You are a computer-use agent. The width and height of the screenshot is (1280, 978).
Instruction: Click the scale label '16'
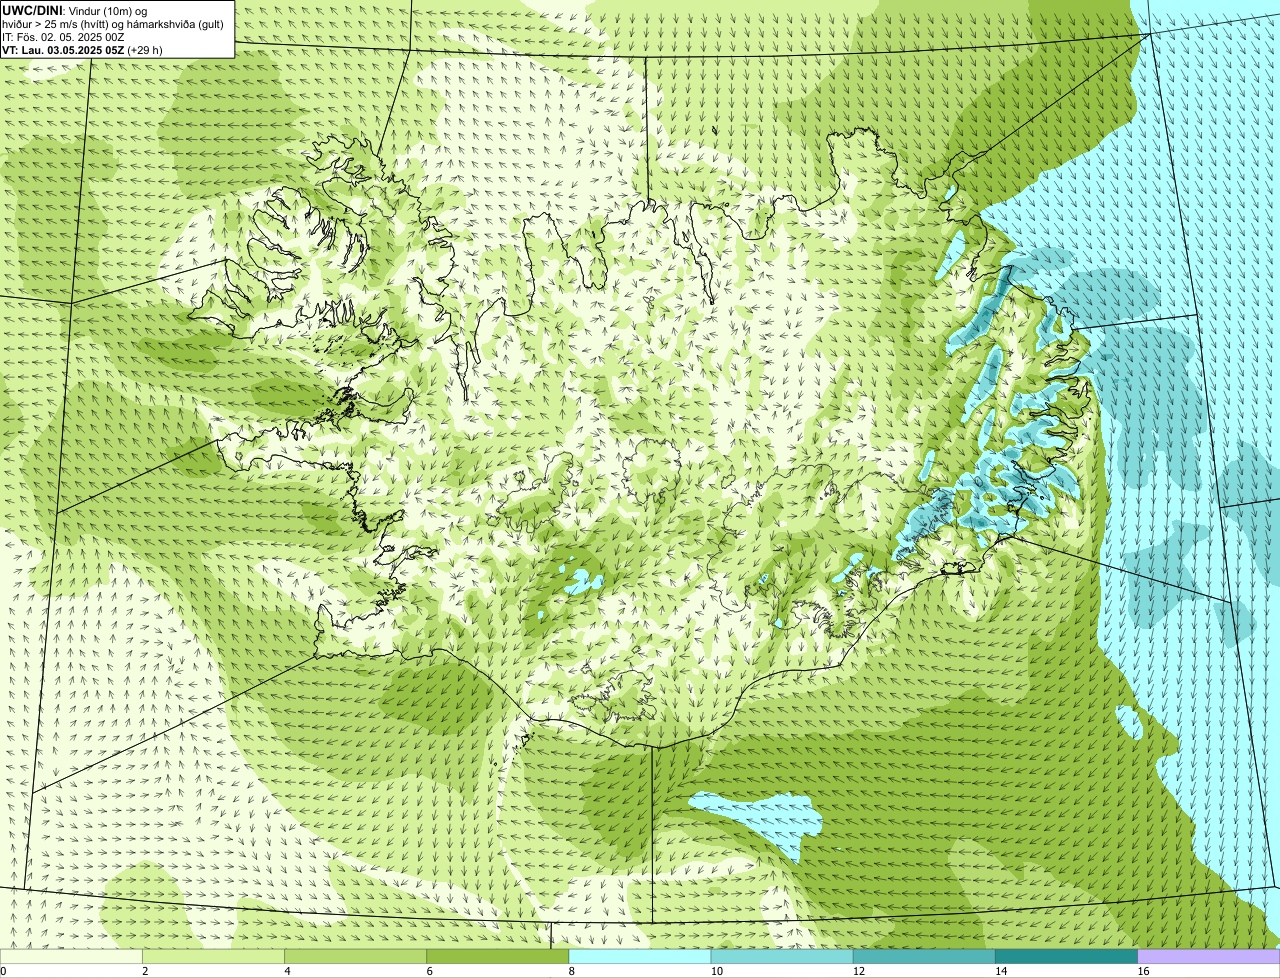click(1142, 971)
